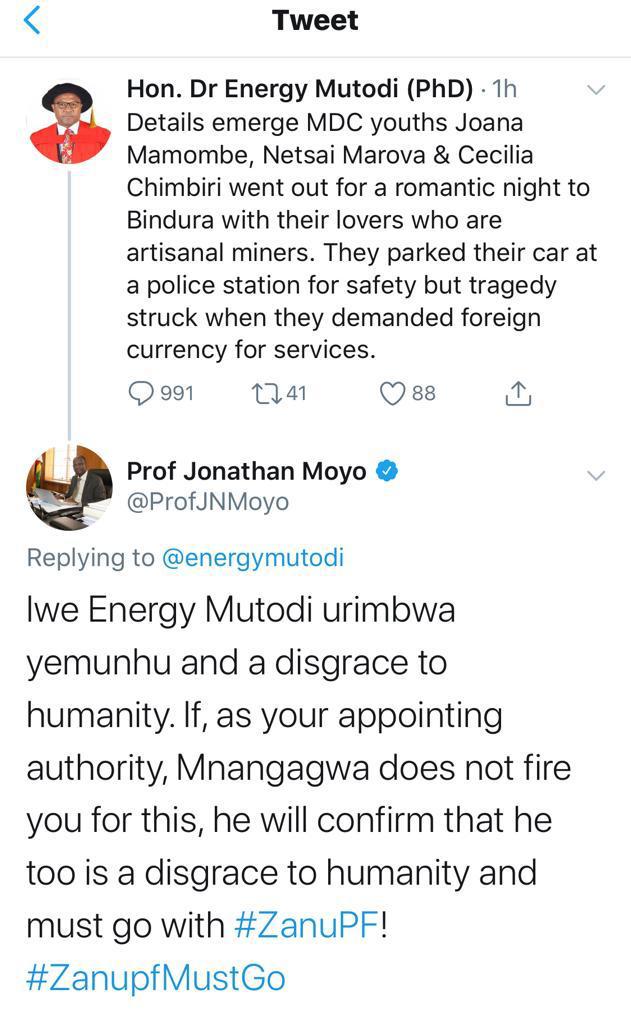Open the @energymutodi mention link
The height and width of the screenshot is (1024, 631).
[x=252, y=558]
